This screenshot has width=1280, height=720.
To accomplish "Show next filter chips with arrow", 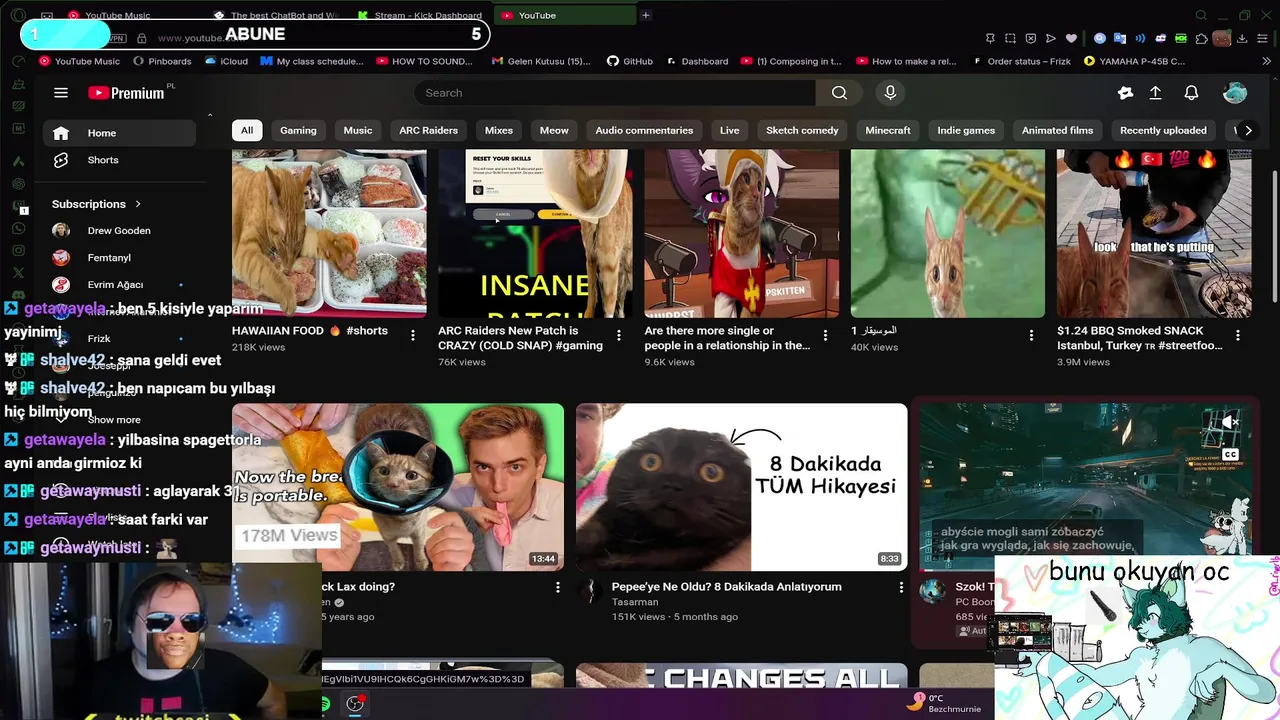I will [1248, 130].
